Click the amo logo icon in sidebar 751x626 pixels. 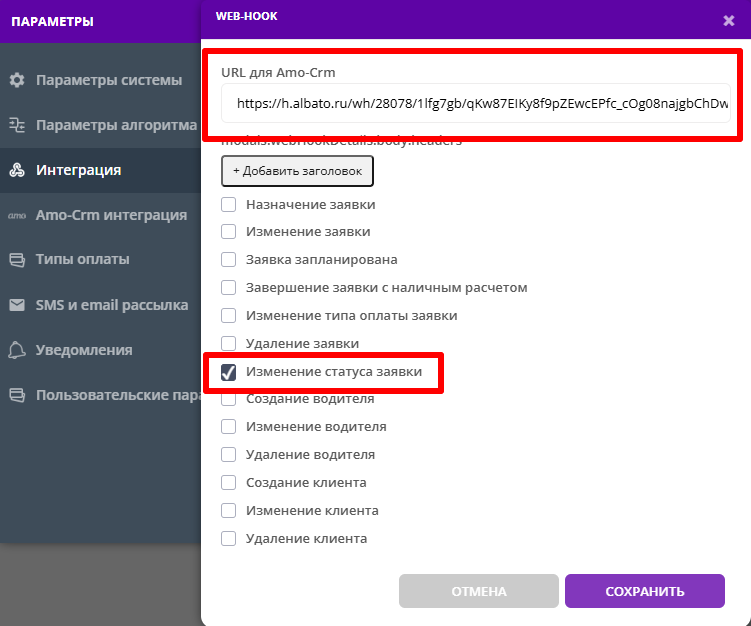tap(16, 215)
